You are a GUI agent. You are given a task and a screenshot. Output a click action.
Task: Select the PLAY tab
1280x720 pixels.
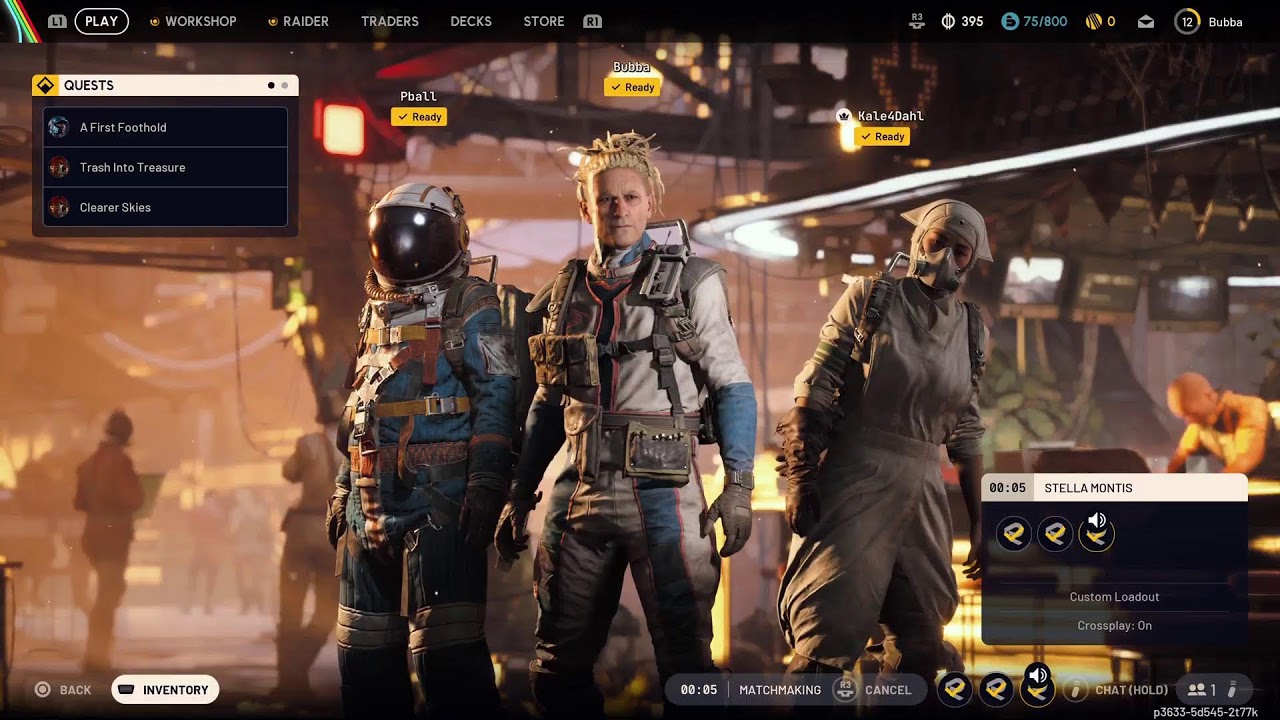click(x=102, y=21)
